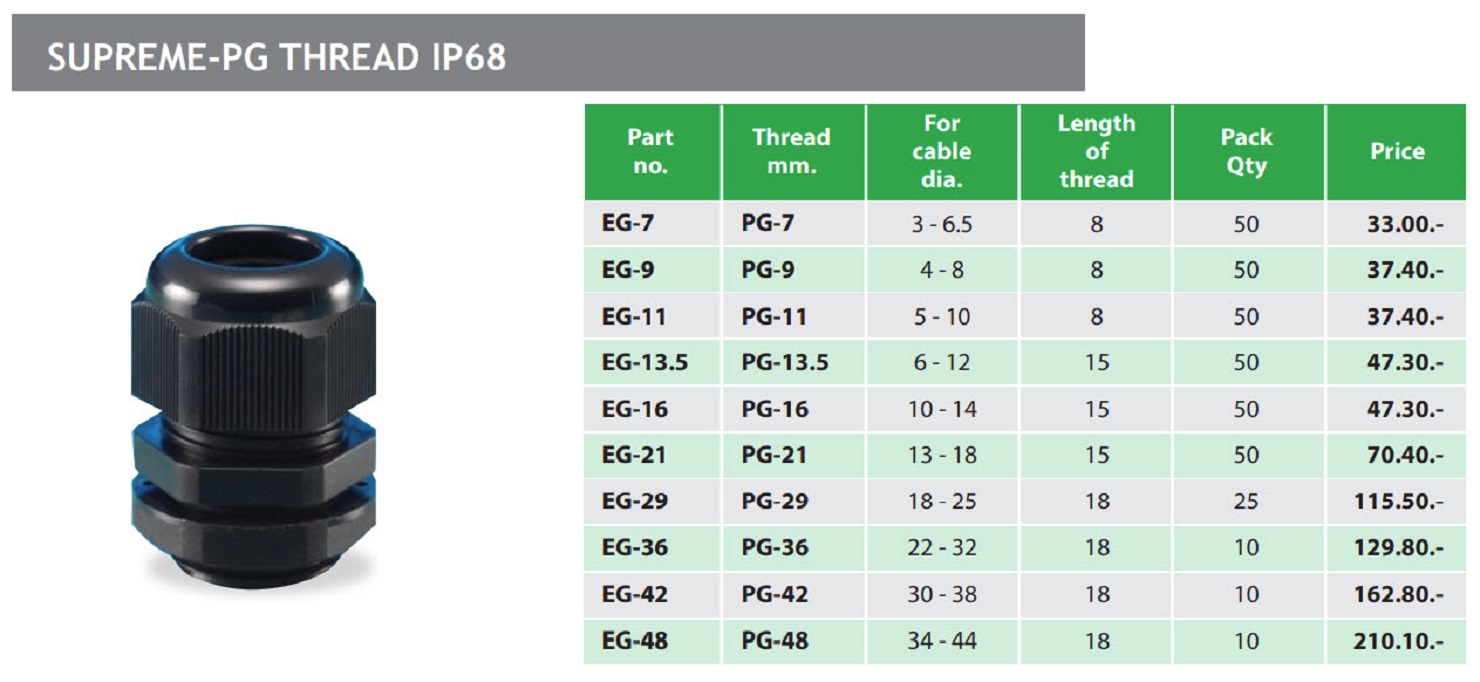
Task: Select cable diameter 22 - 32
Action: pos(941,548)
